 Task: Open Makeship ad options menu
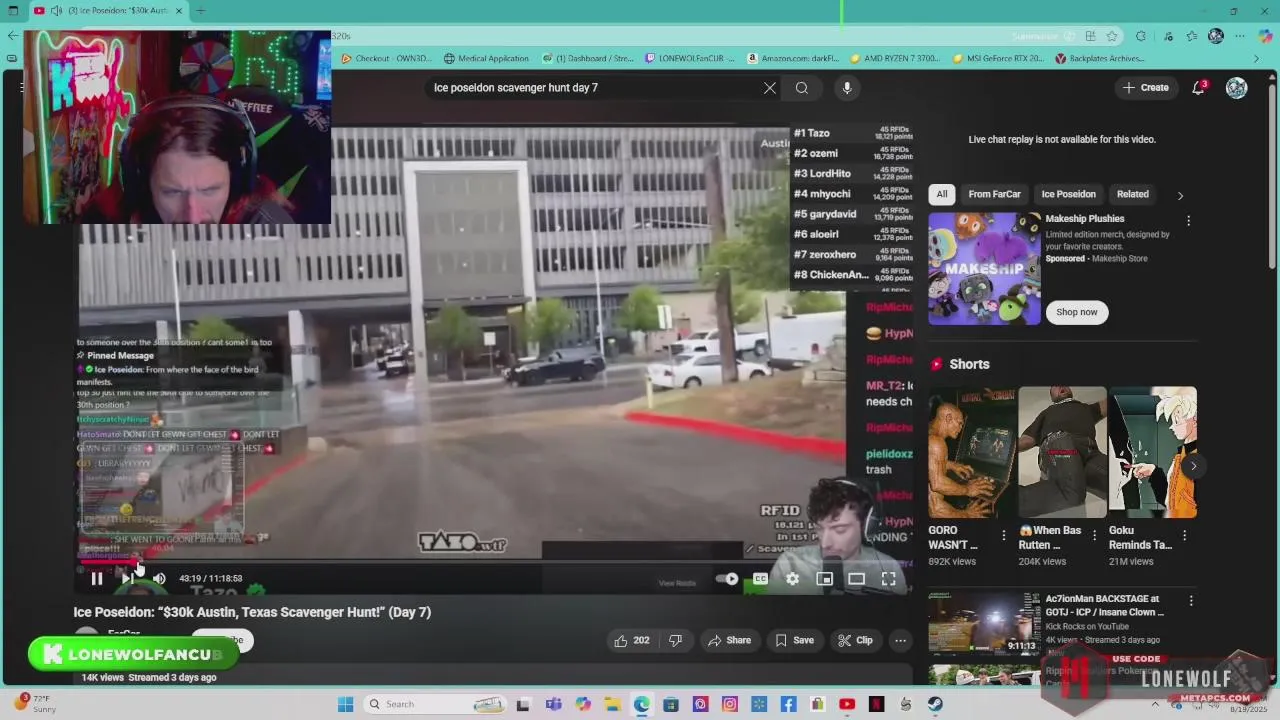(1189, 221)
